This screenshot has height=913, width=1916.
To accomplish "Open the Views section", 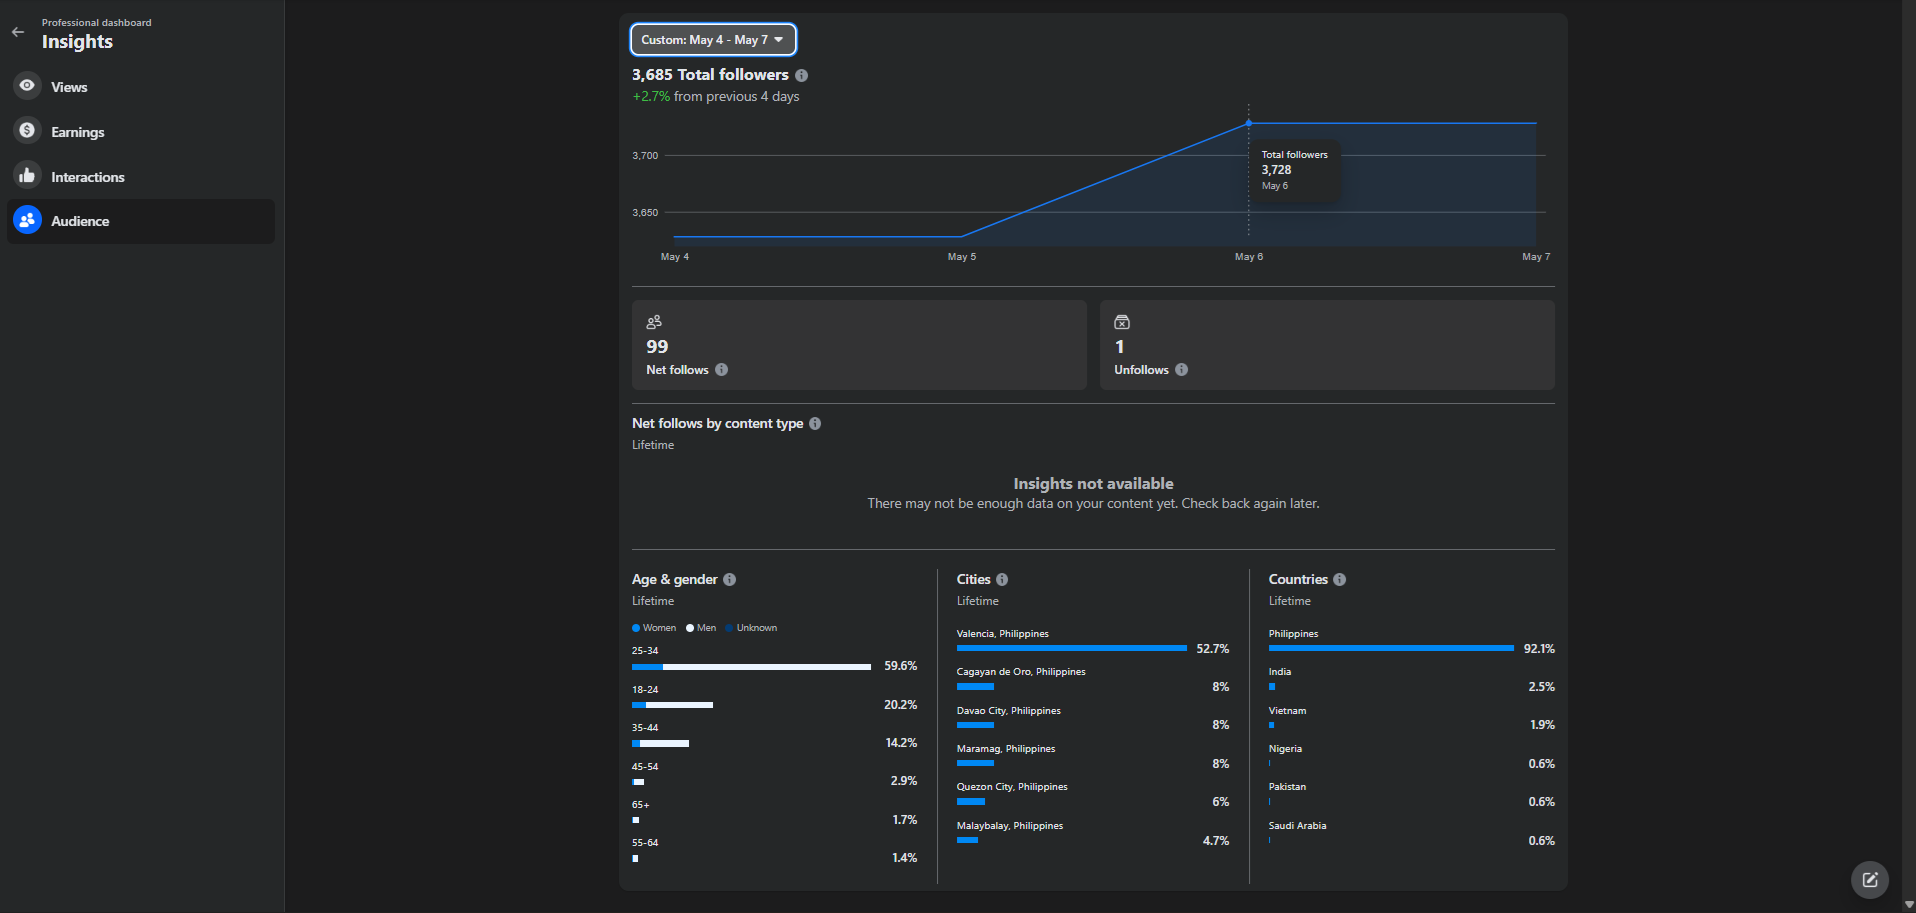I will [x=69, y=87].
